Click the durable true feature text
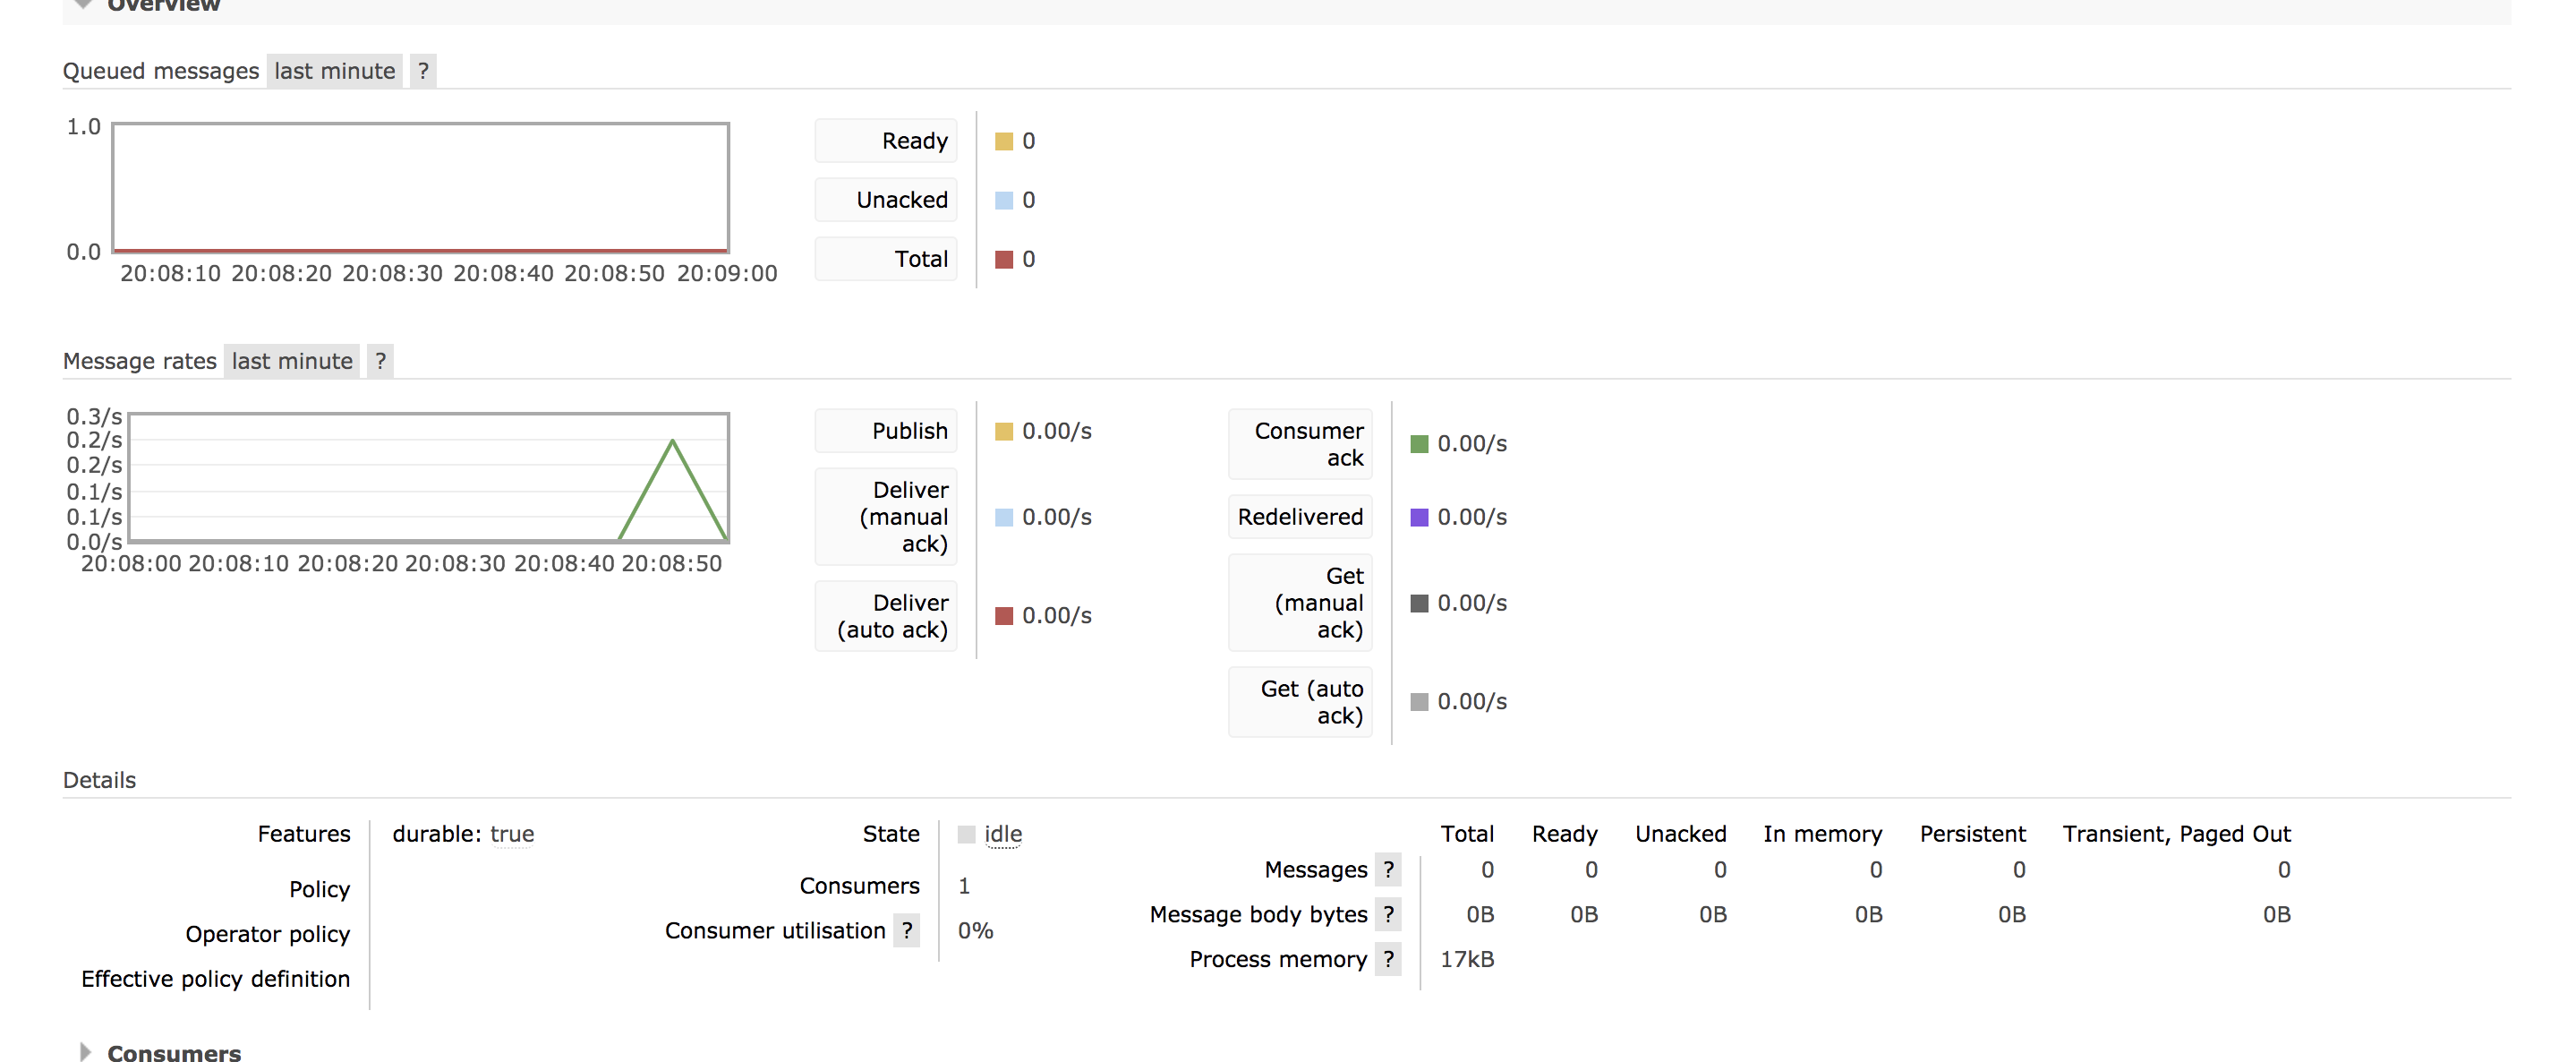Image resolution: width=2576 pixels, height=1062 pixels. (x=512, y=834)
